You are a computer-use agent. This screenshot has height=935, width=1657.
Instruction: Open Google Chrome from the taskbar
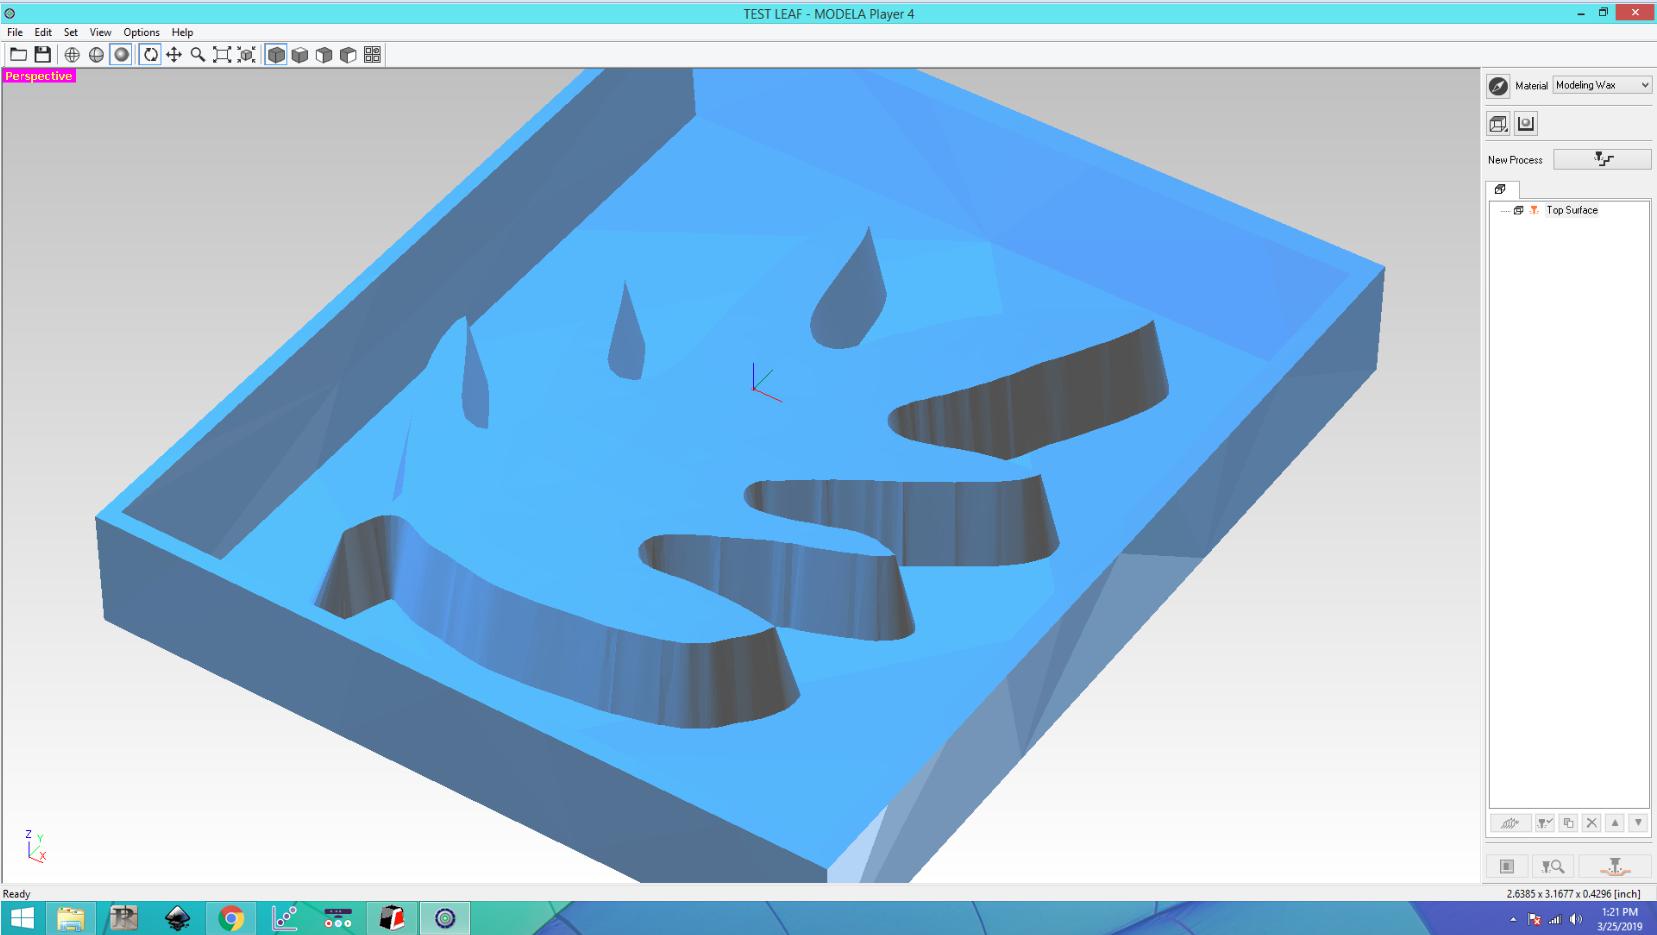tap(231, 918)
